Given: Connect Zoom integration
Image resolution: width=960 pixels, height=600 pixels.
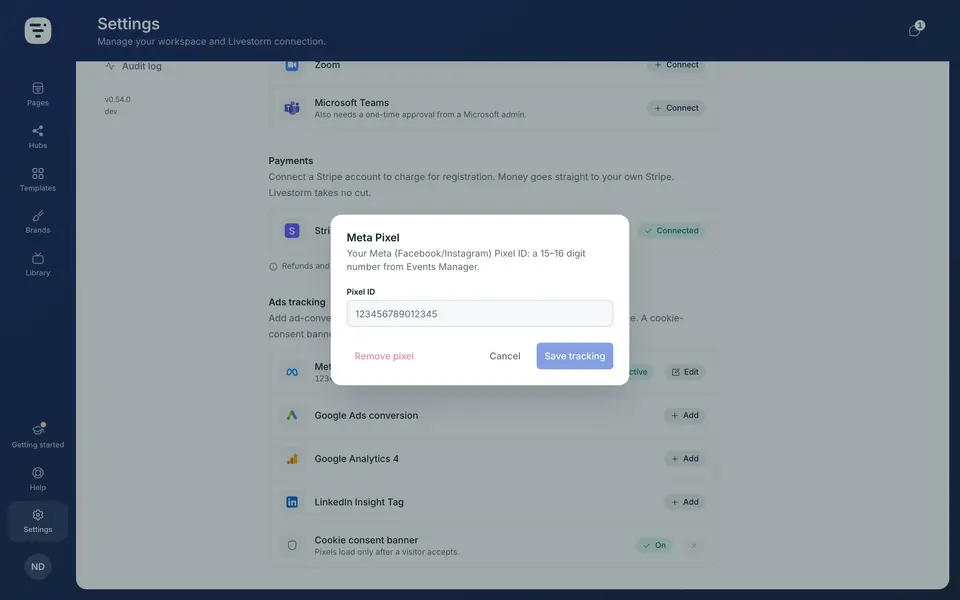Looking at the screenshot, I should point(676,65).
